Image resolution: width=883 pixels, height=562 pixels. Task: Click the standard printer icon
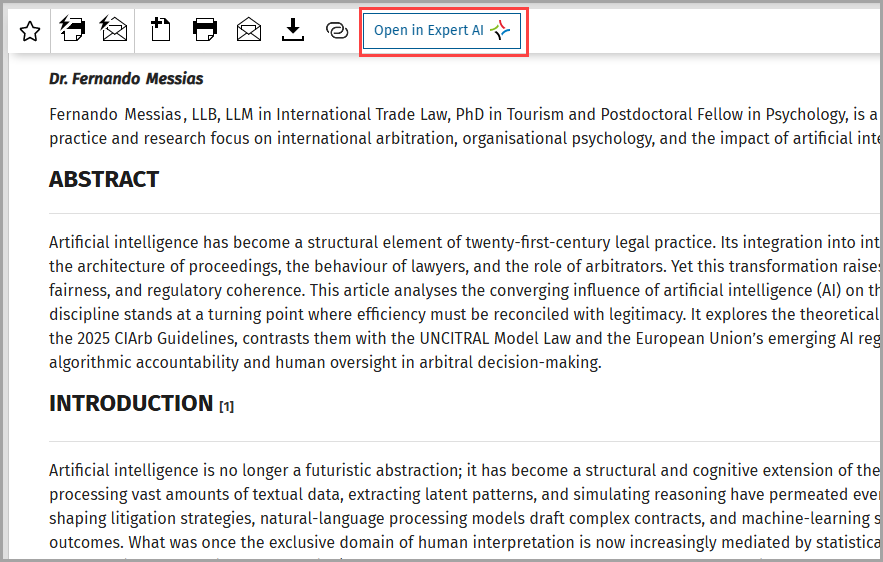point(204,29)
